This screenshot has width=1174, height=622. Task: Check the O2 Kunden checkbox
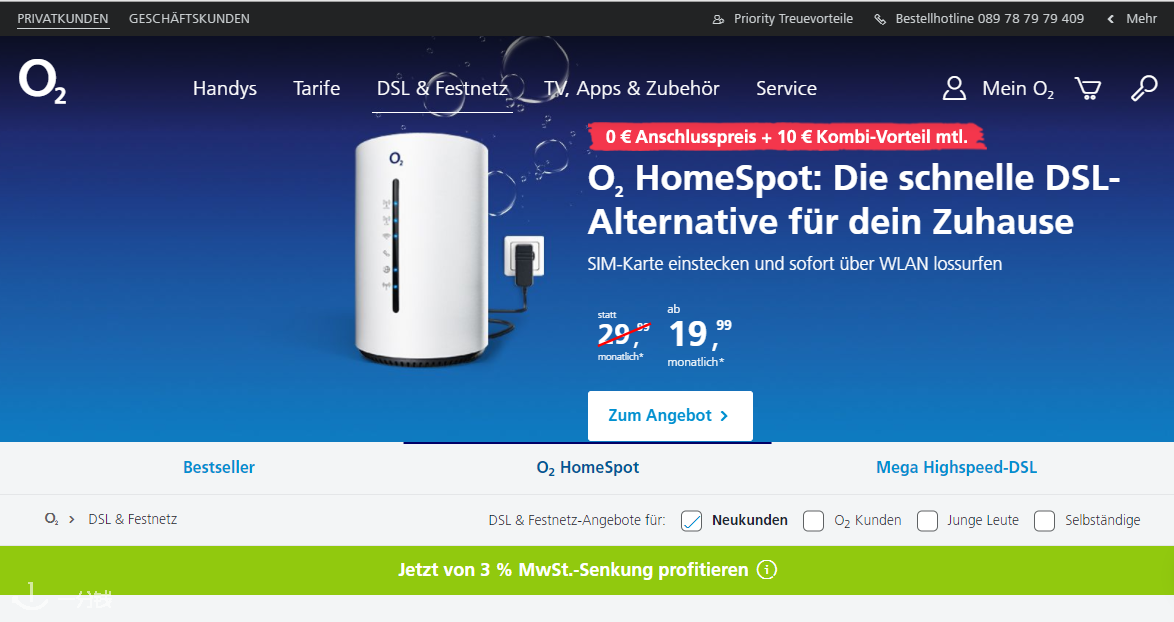[x=813, y=520]
